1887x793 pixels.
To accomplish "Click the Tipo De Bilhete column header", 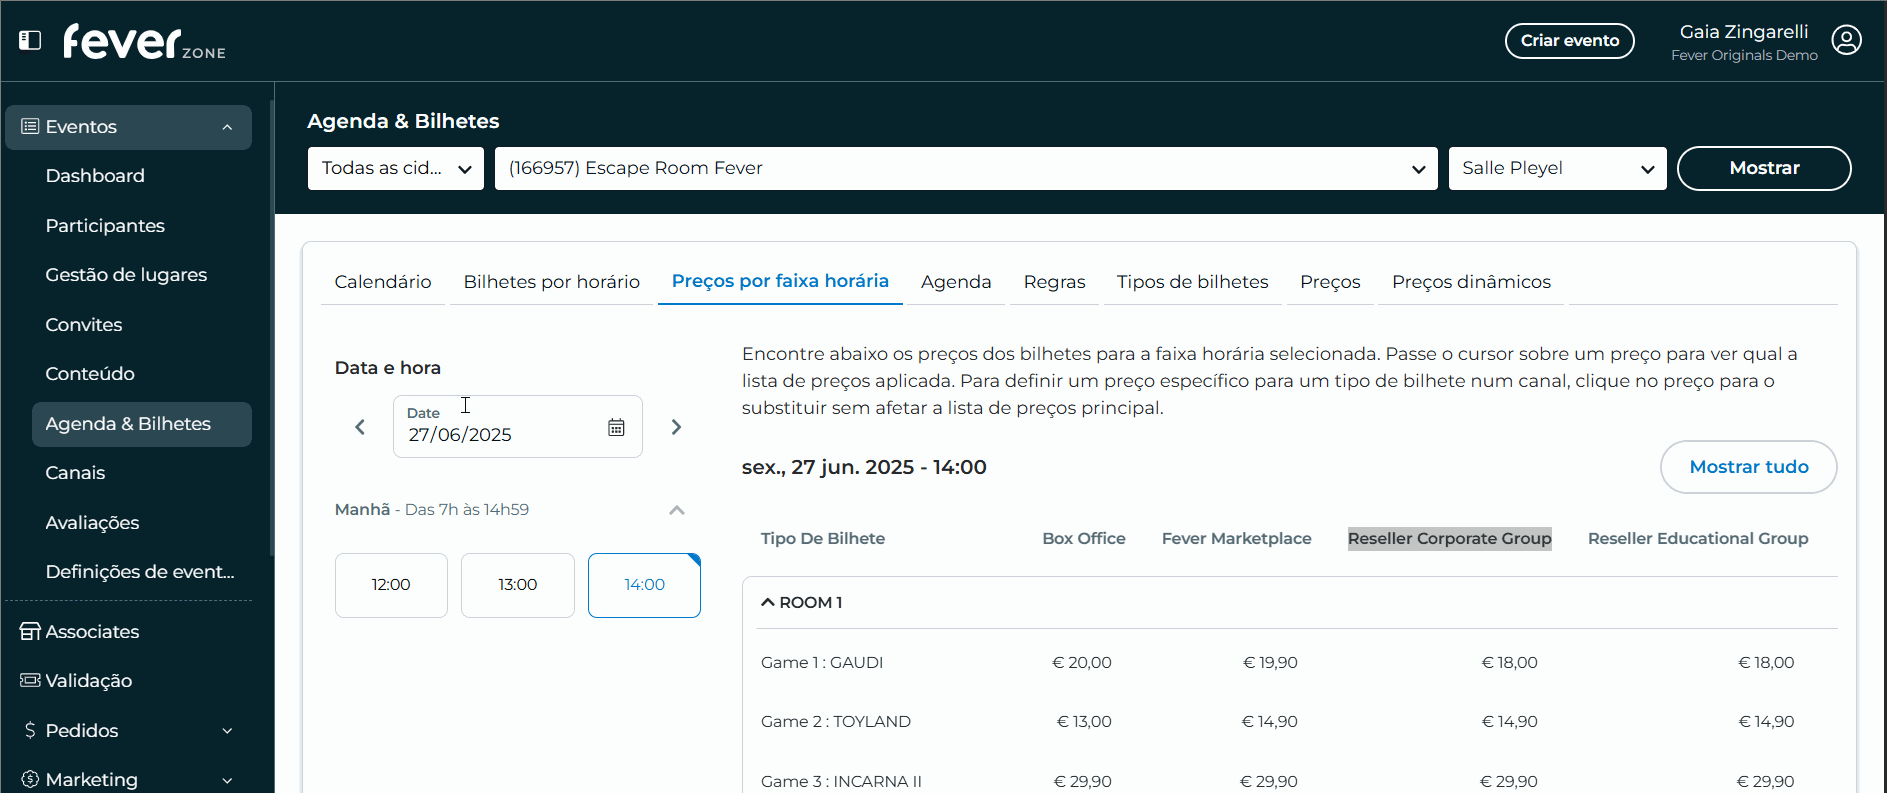I will 823,539.
